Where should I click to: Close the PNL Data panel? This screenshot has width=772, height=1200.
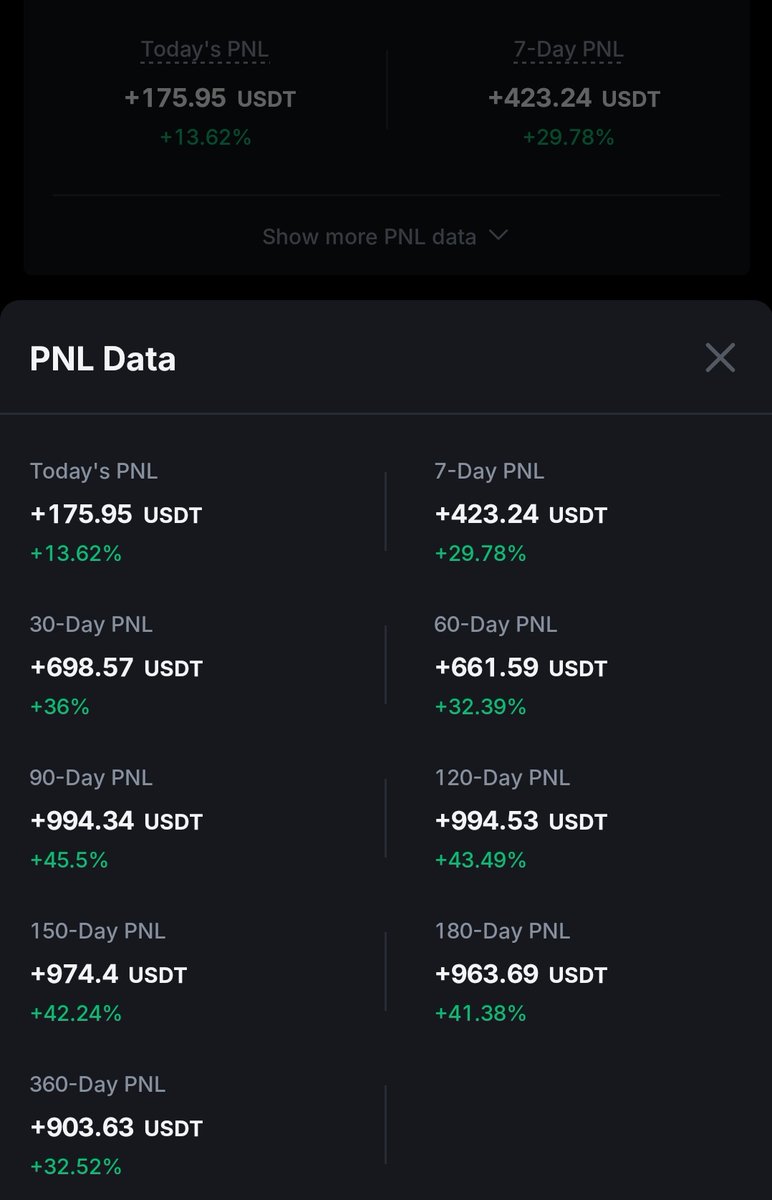tap(720, 358)
